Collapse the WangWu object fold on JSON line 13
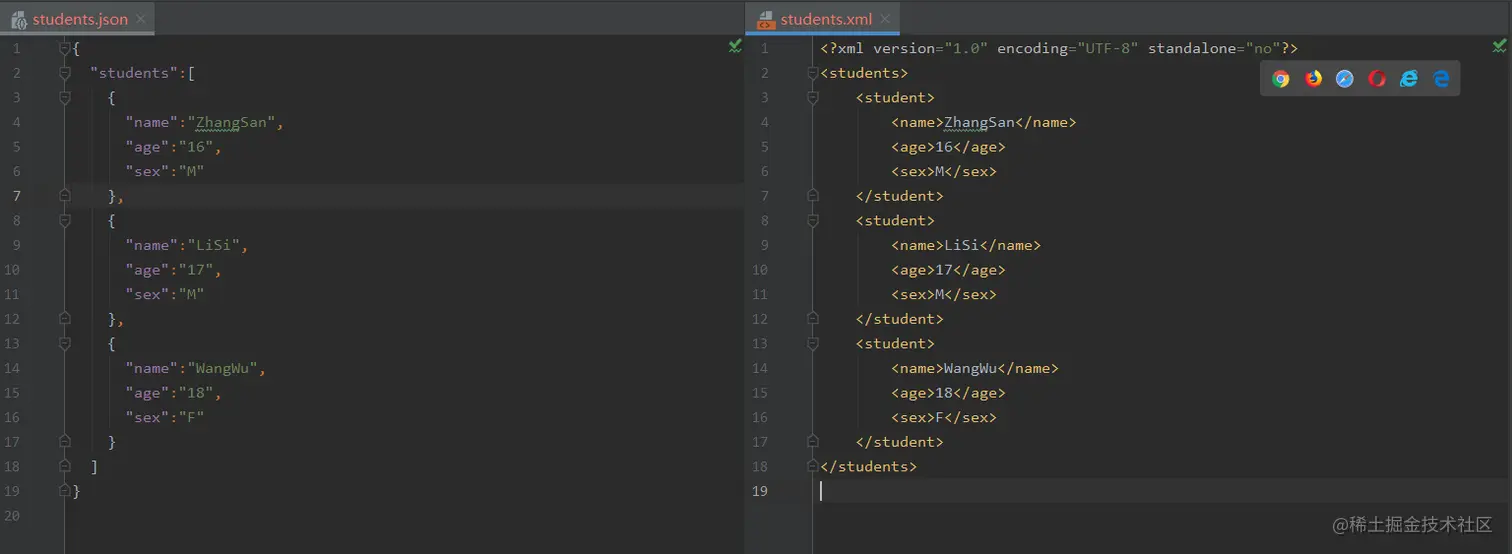Image resolution: width=1512 pixels, height=554 pixels. (65, 343)
